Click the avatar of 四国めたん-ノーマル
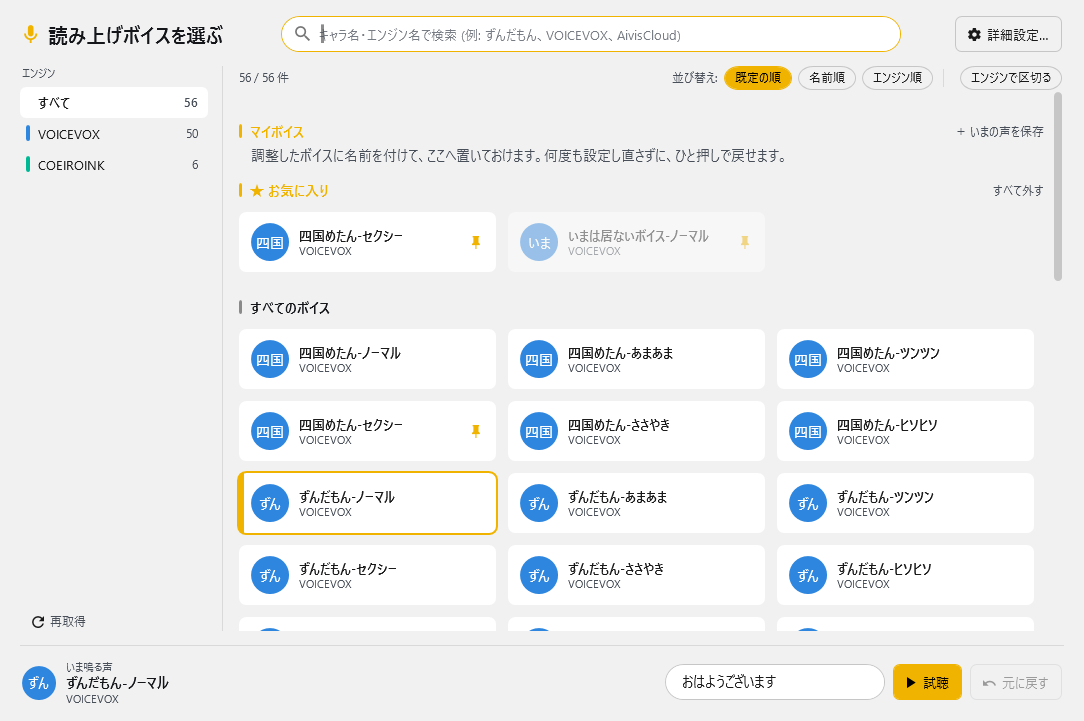The height and width of the screenshot is (721, 1084). coord(270,359)
